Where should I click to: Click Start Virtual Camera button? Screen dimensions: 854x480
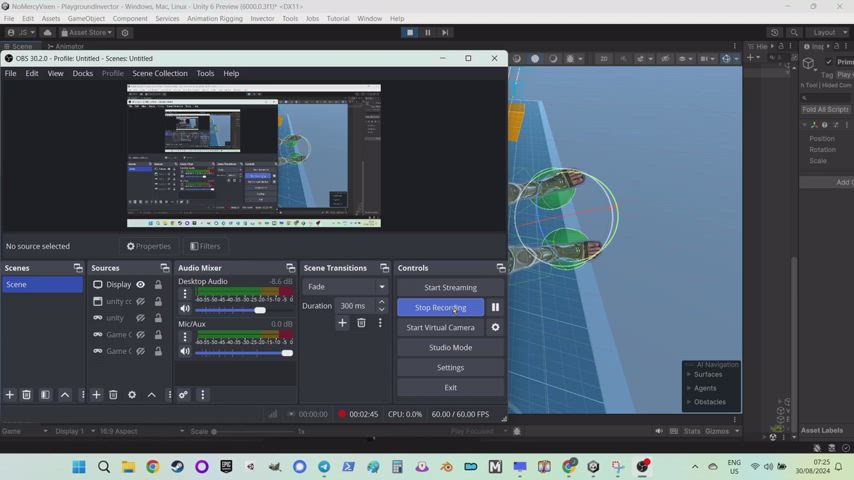pos(441,327)
